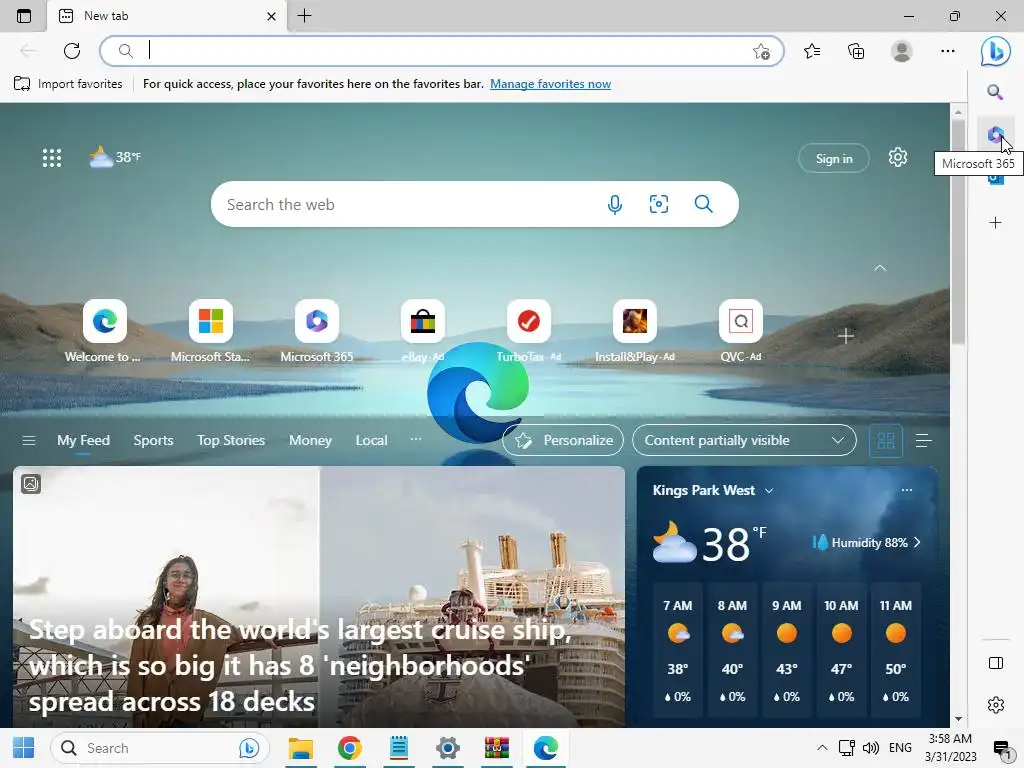
Task: Open Content partially visible dropdown
Action: [x=744, y=441]
